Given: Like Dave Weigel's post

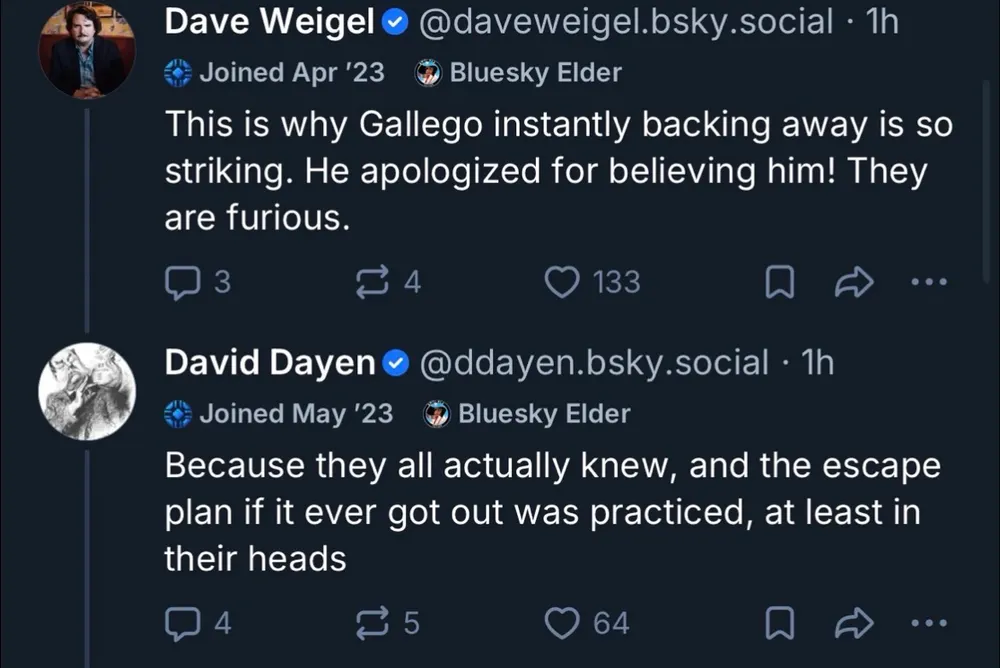Looking at the screenshot, I should (x=562, y=283).
